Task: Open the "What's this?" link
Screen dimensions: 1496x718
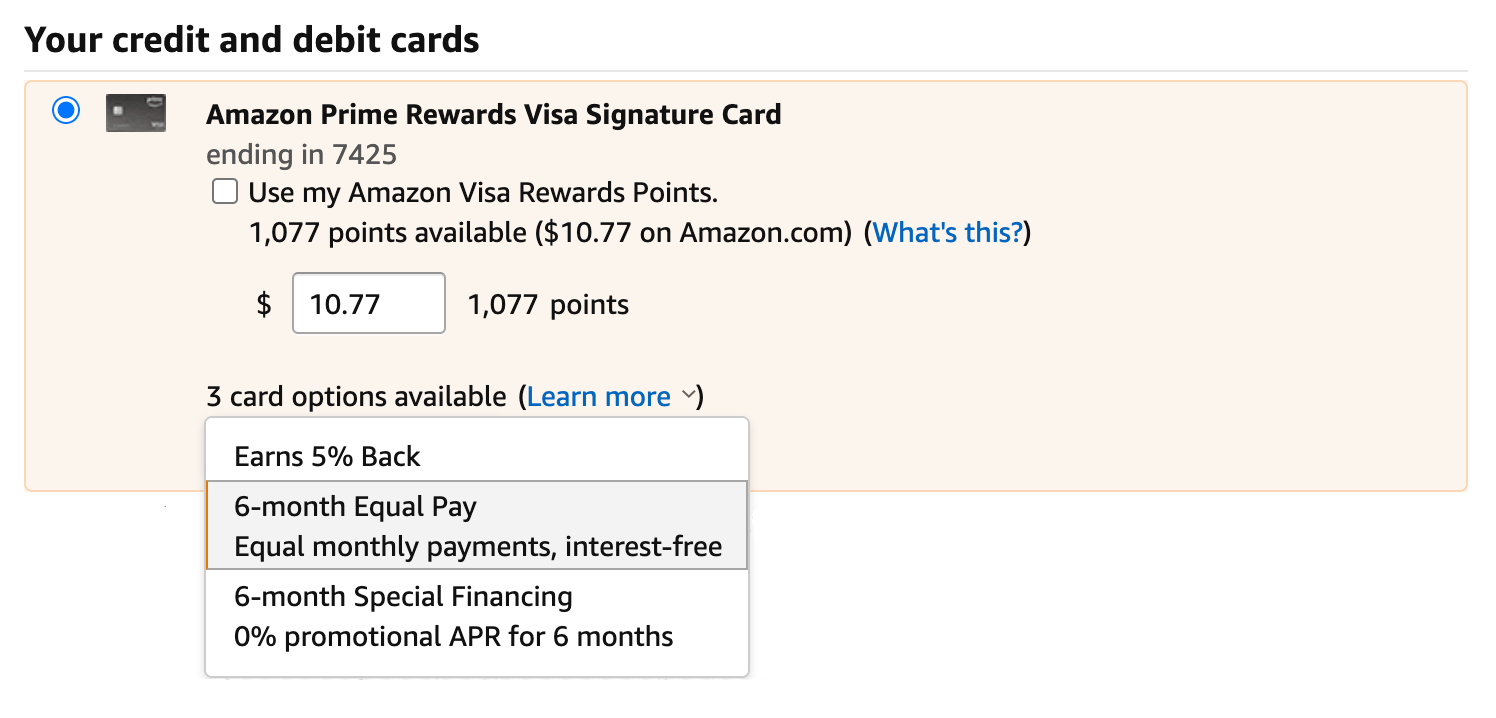Action: pos(948,233)
